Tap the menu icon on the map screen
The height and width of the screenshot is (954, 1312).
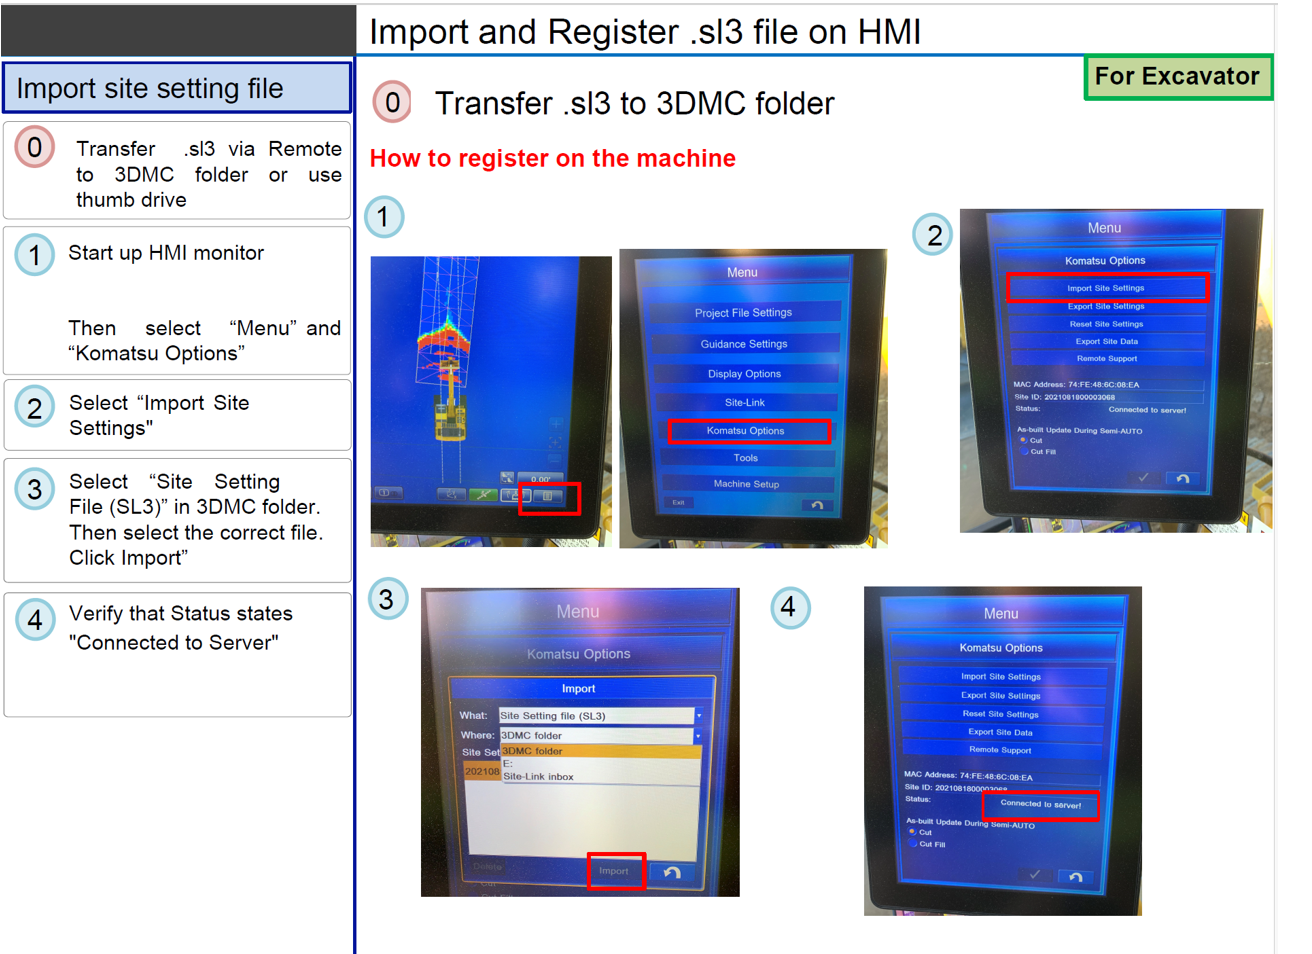tap(548, 496)
